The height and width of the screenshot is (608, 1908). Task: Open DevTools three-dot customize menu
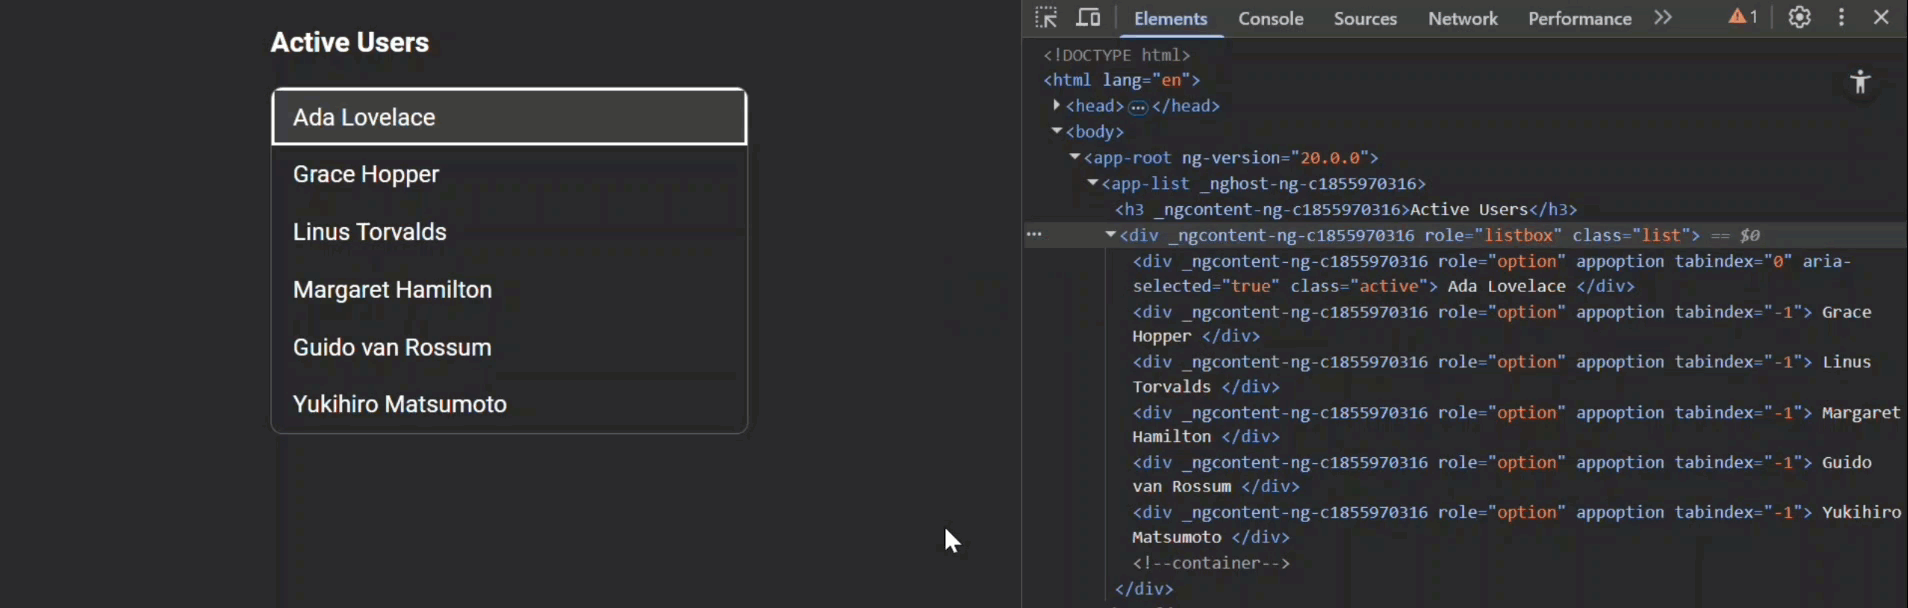pyautogui.click(x=1841, y=18)
